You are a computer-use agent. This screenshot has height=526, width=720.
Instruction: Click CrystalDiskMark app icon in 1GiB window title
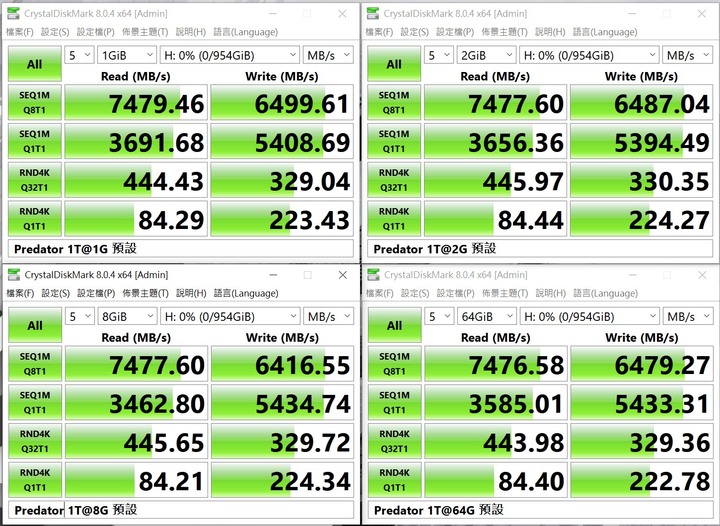click(x=14, y=14)
